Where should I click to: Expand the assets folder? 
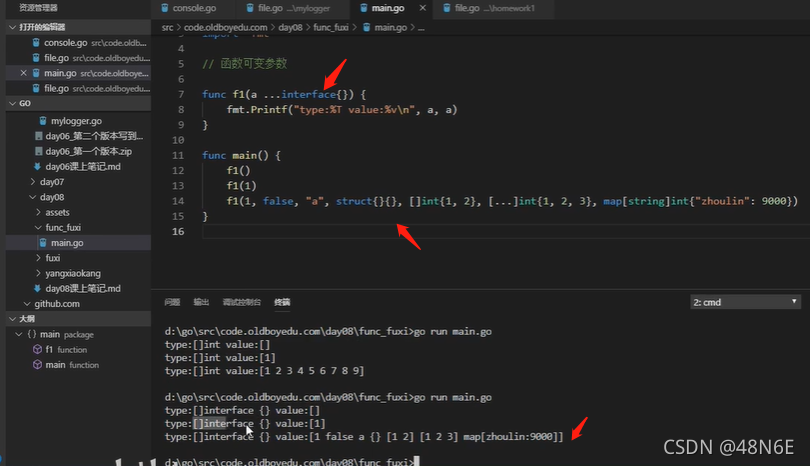pos(57,212)
